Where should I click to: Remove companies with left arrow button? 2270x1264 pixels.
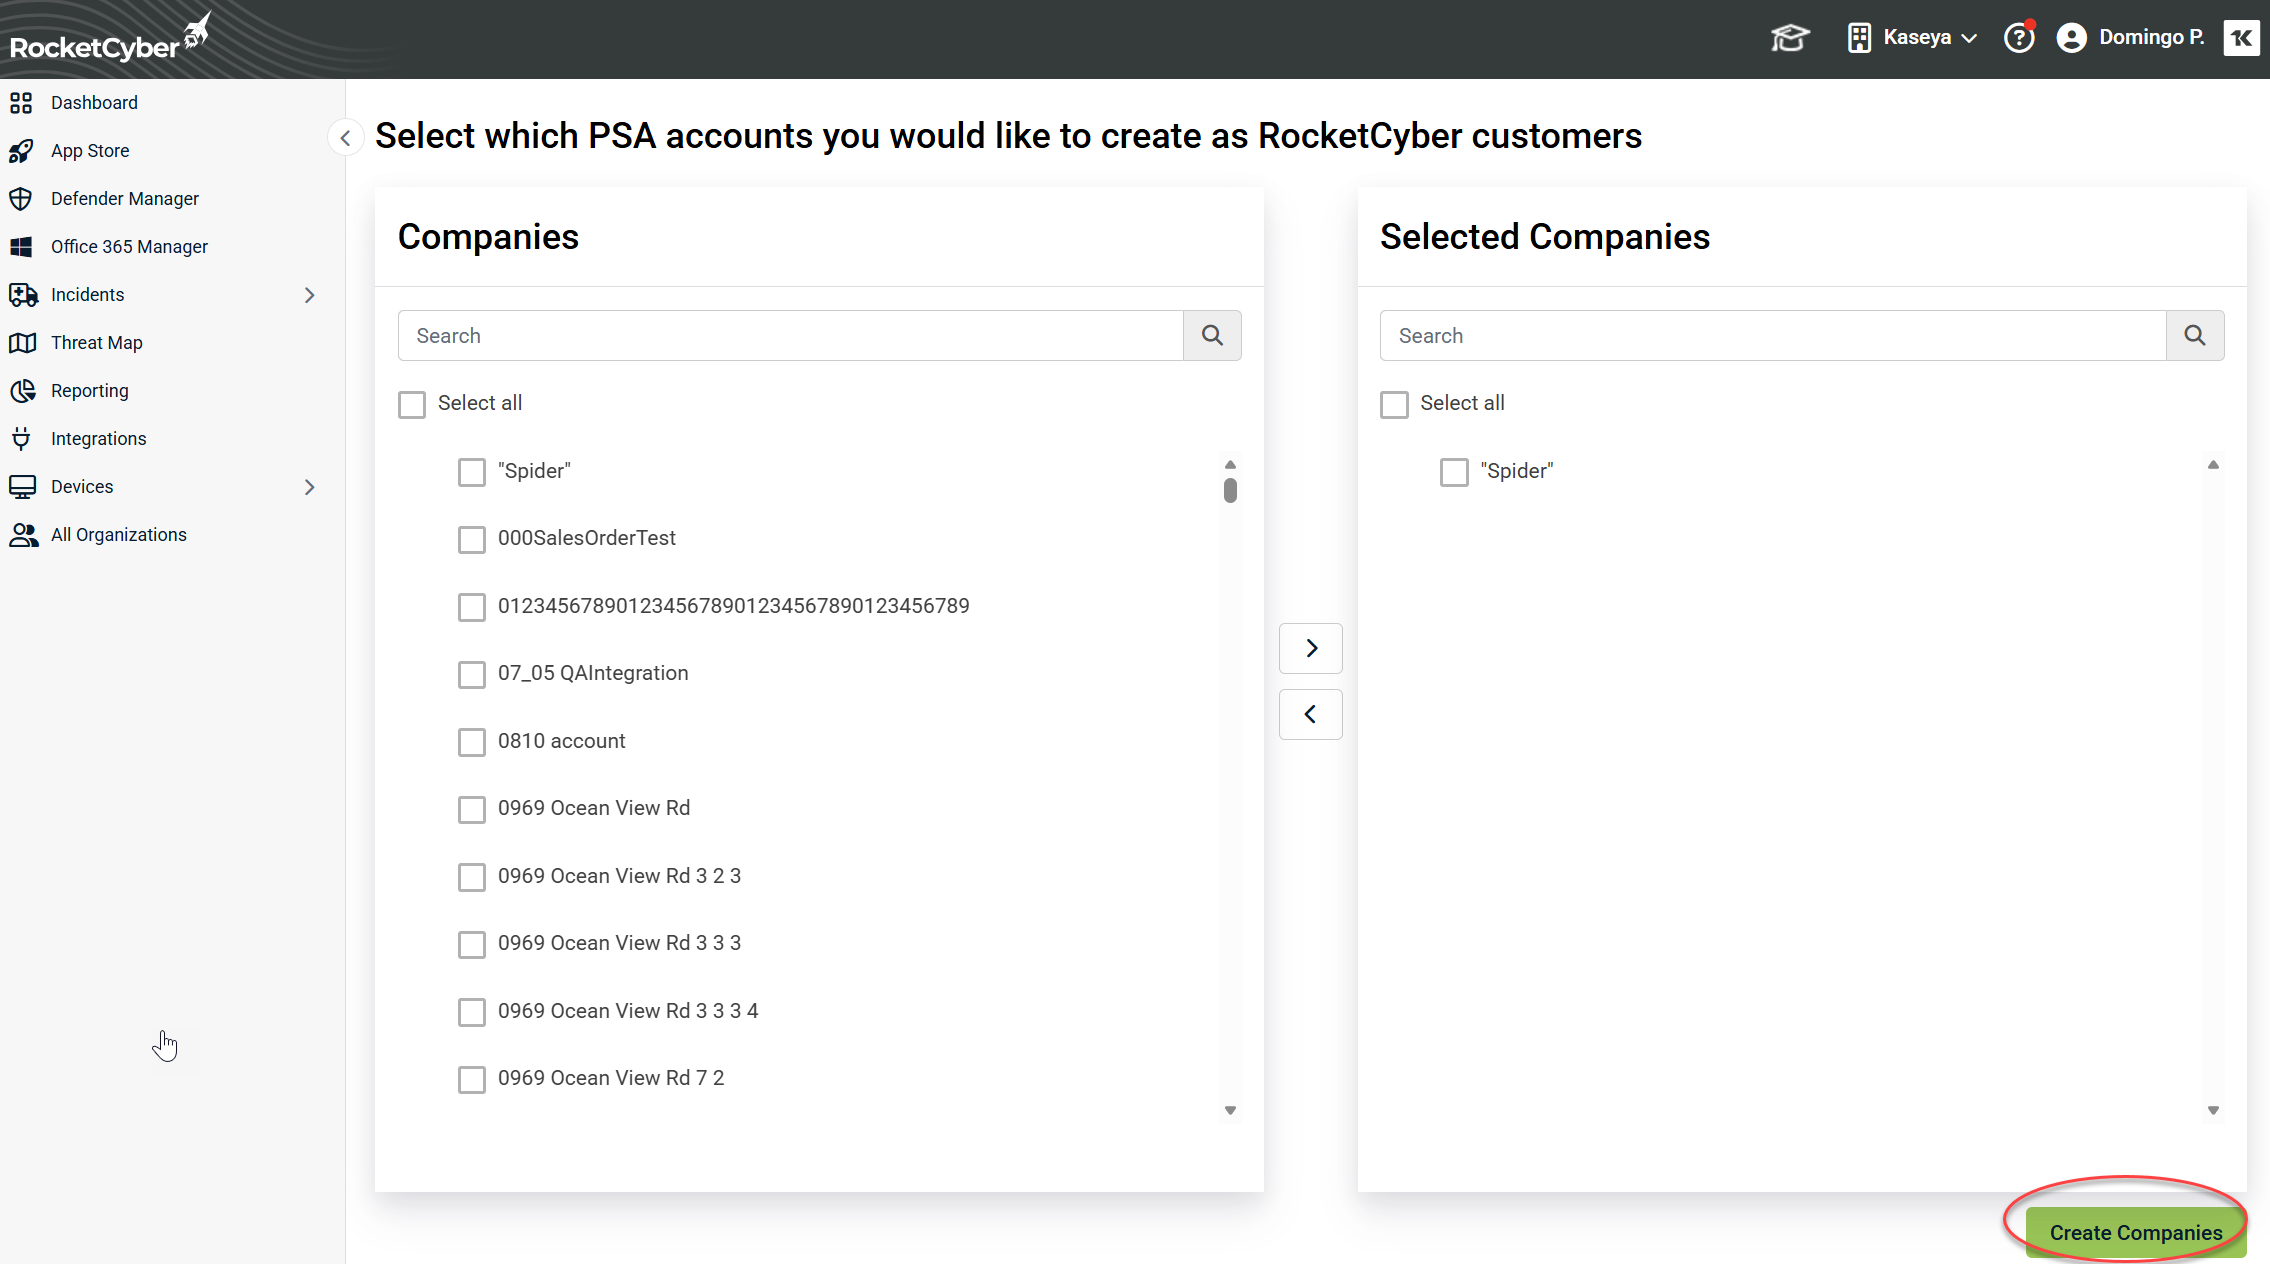pyautogui.click(x=1310, y=714)
